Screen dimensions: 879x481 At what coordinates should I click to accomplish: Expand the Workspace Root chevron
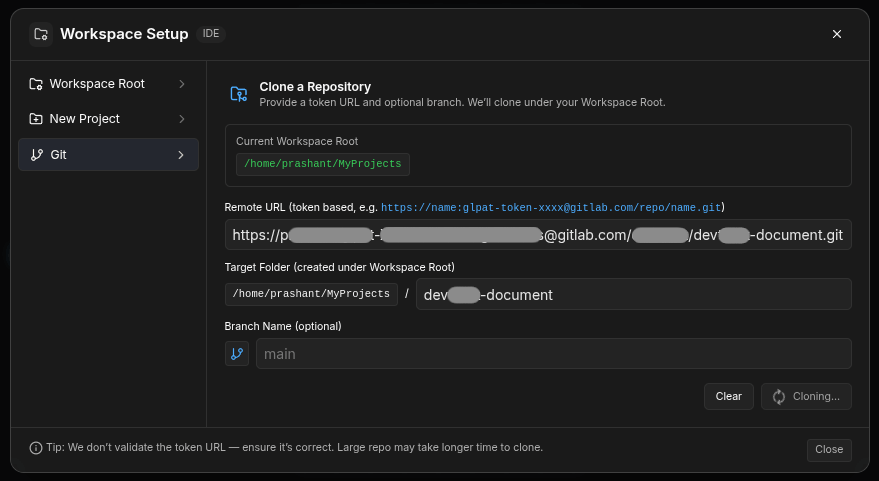tap(182, 84)
